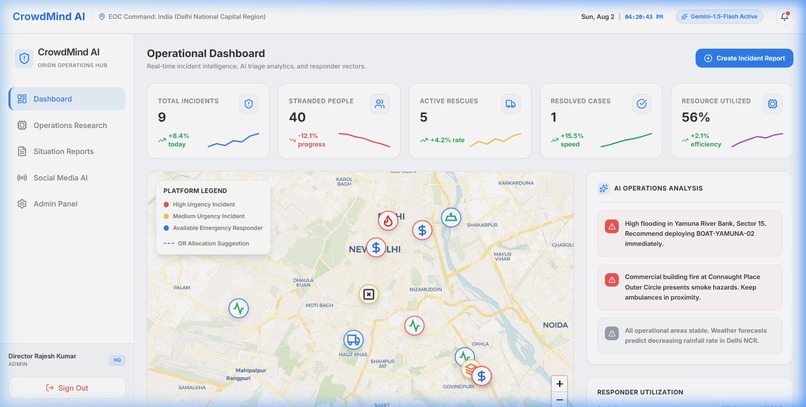The height and width of the screenshot is (407, 806).
Task: Click the Active Rescues yellow trend sparkline
Action: click(495, 140)
